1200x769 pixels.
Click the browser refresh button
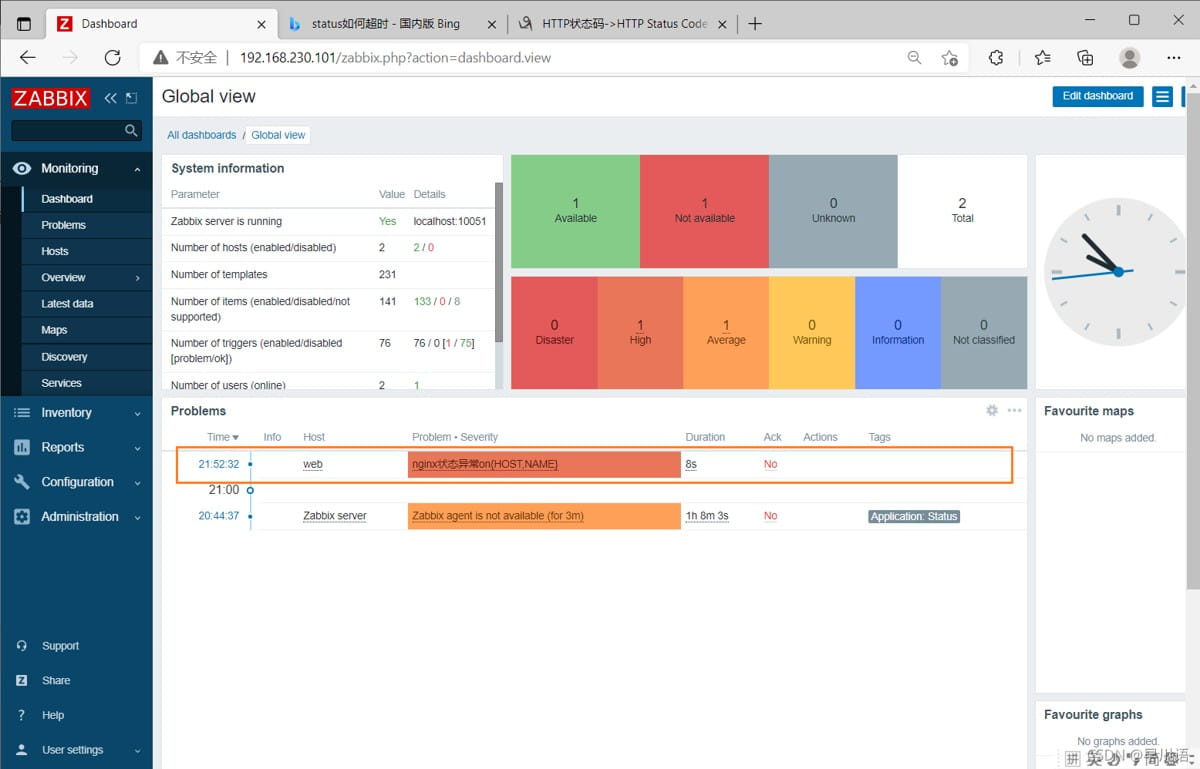pos(112,58)
